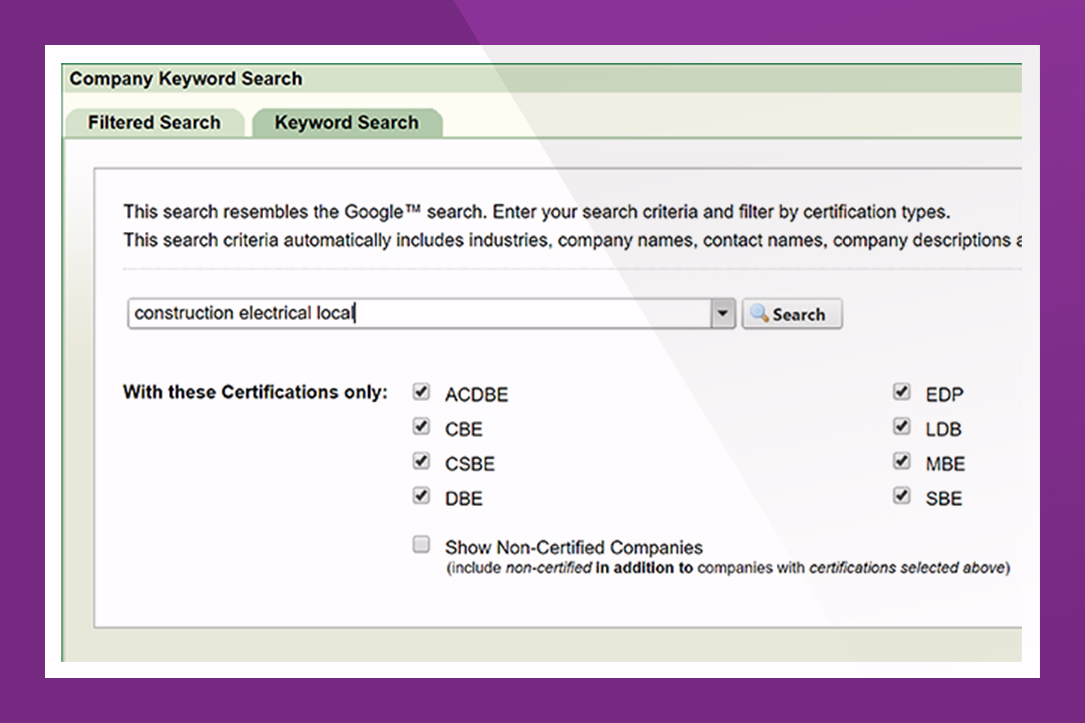
Task: Toggle the CBE certification checkbox
Action: click(x=421, y=427)
